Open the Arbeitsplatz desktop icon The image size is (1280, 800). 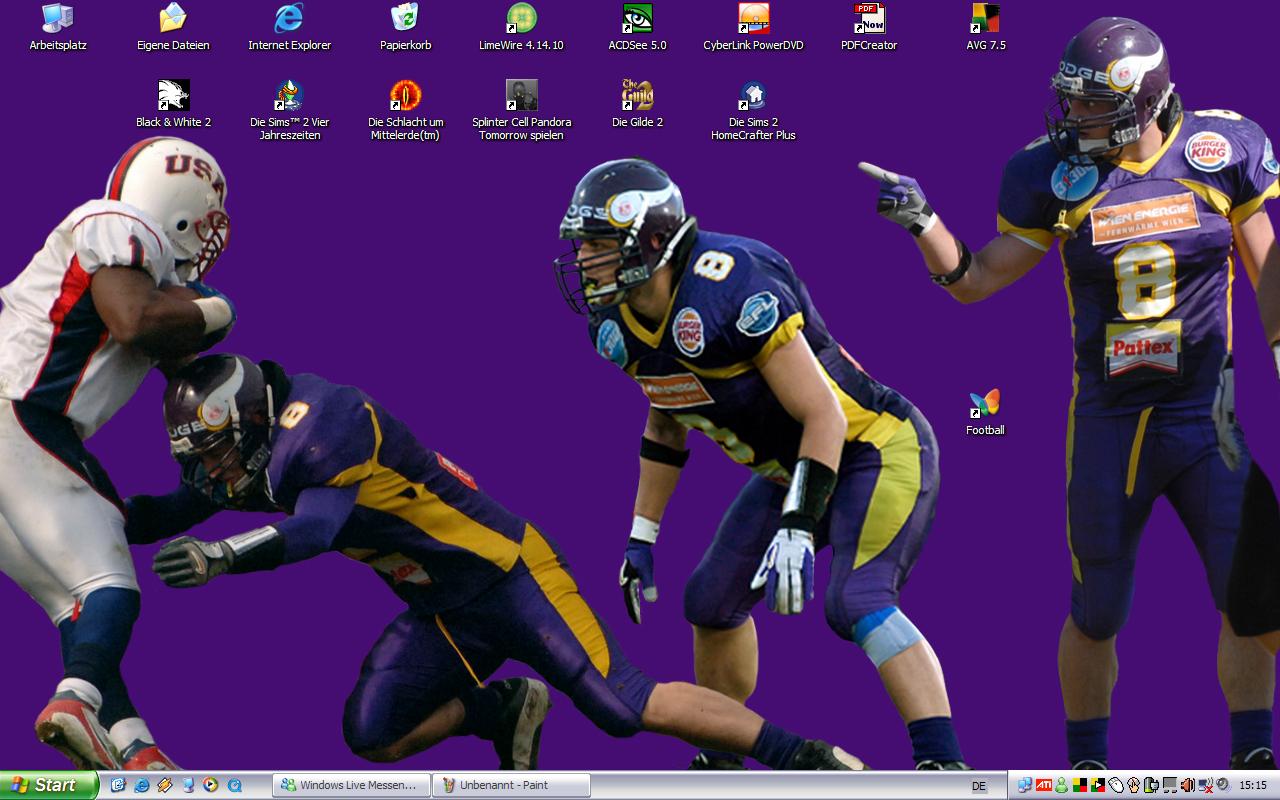pyautogui.click(x=58, y=27)
